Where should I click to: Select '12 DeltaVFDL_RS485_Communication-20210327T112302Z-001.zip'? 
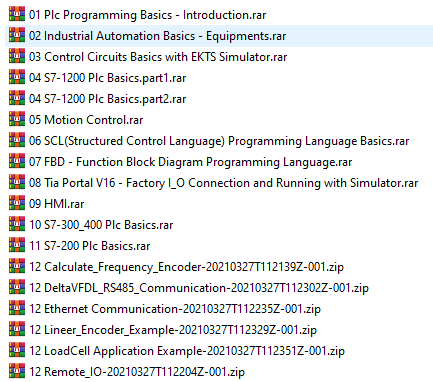[x=199, y=288]
